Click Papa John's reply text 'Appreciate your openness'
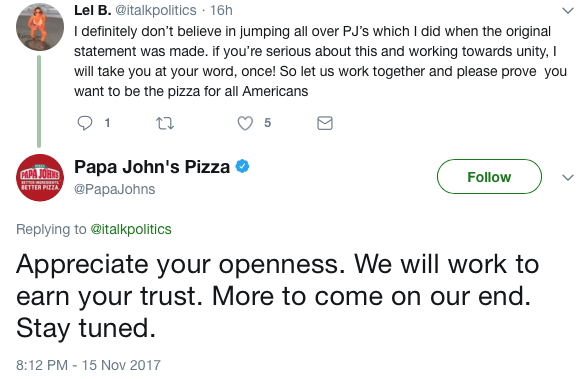The width and height of the screenshot is (587, 379). (180, 264)
